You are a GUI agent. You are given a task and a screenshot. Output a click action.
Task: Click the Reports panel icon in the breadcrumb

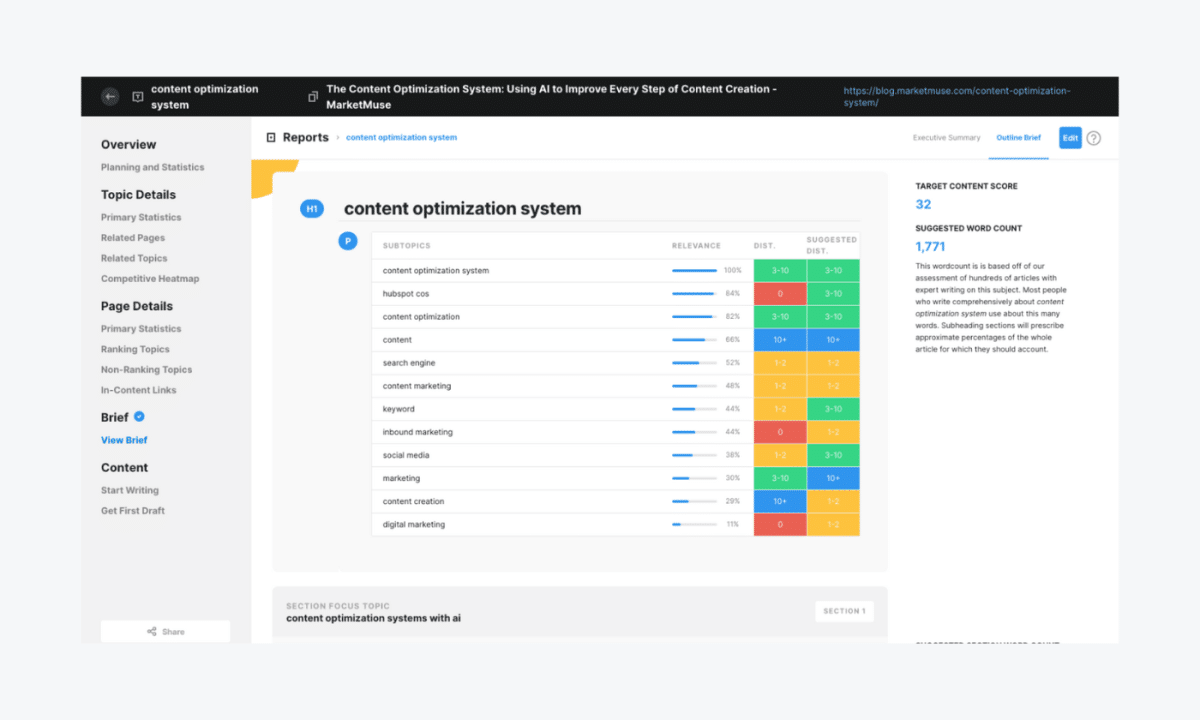point(271,137)
